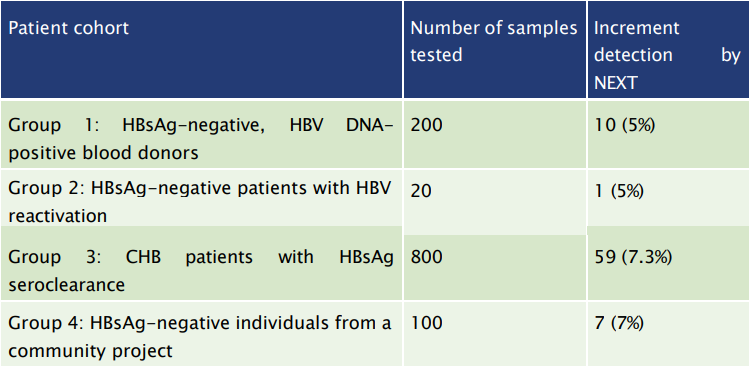Select the 'Number of samples tested' header
This screenshot has width=749, height=370.
(495, 49)
